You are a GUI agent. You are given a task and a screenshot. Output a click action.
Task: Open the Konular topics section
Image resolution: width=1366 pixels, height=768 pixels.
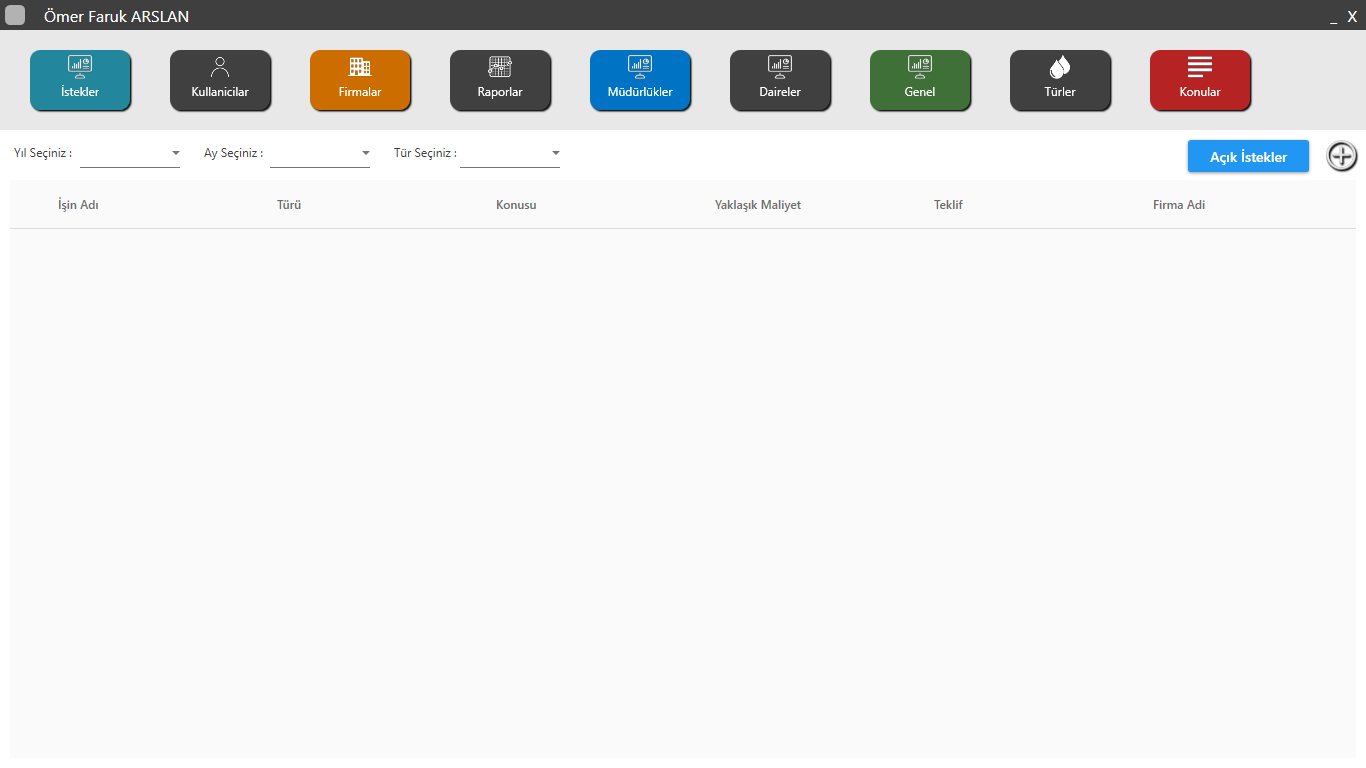coord(1200,80)
